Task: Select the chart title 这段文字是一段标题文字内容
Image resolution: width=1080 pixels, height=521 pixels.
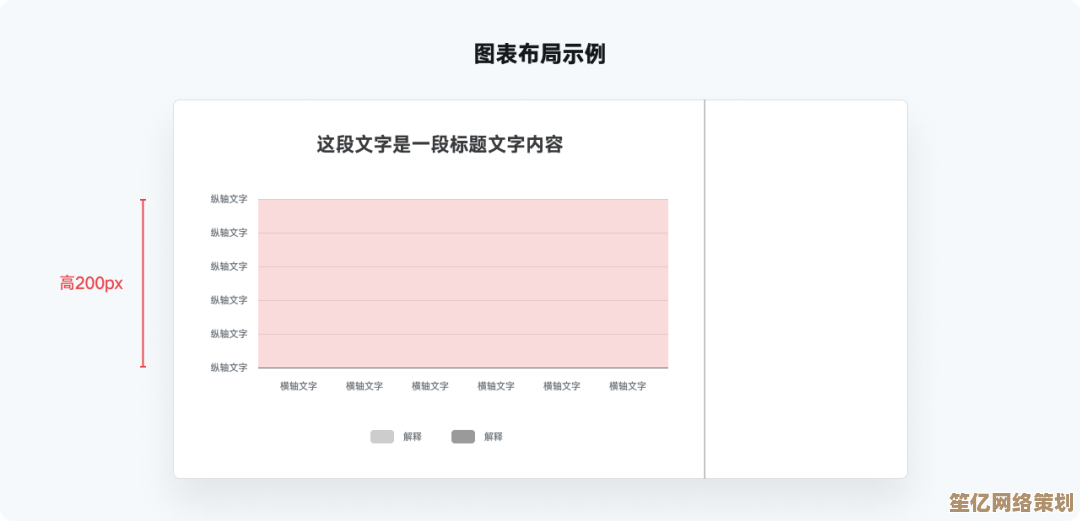Action: (x=440, y=145)
